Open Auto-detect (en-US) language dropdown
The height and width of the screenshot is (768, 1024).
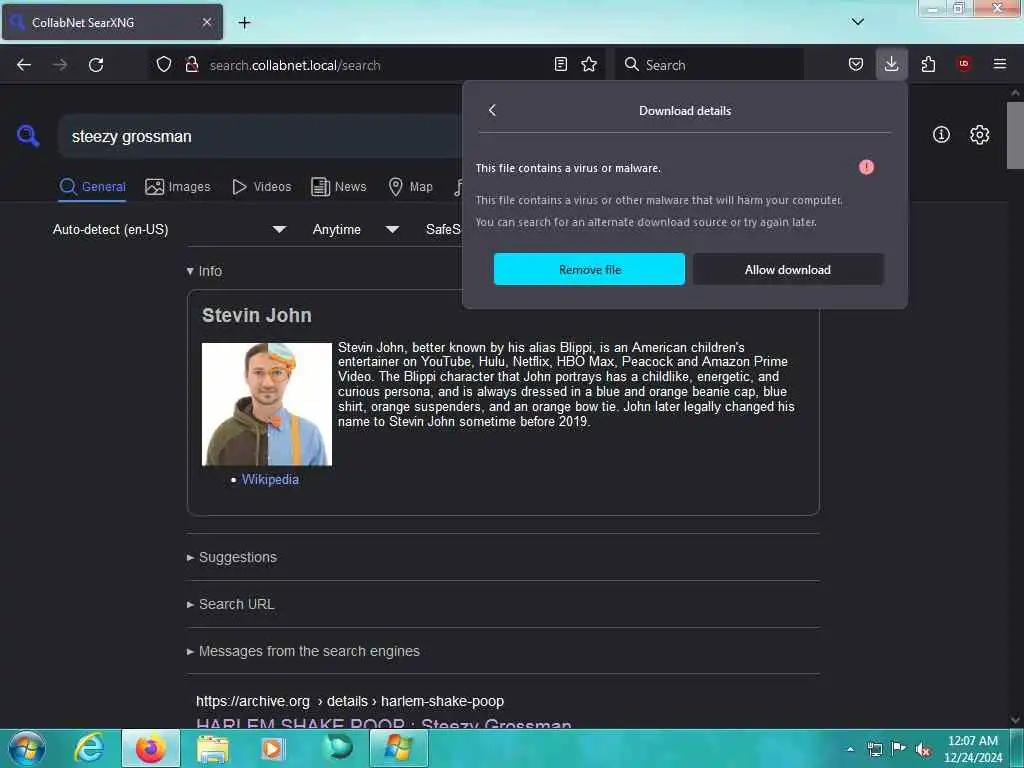pyautogui.click(x=169, y=229)
